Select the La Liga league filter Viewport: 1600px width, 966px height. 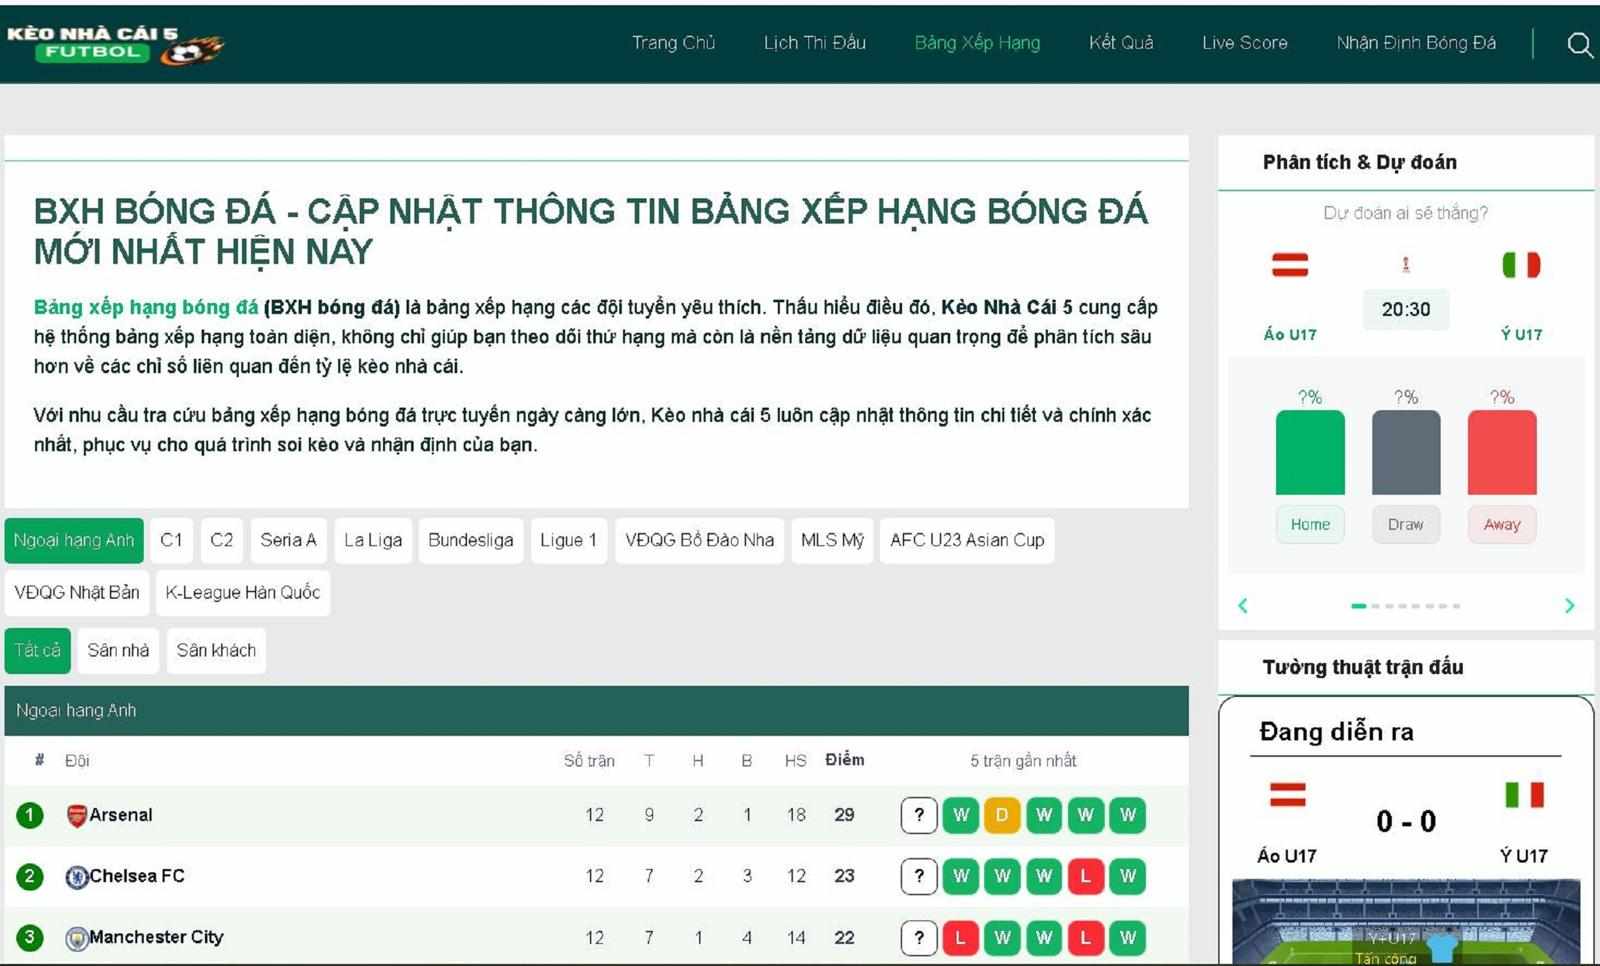click(x=373, y=540)
